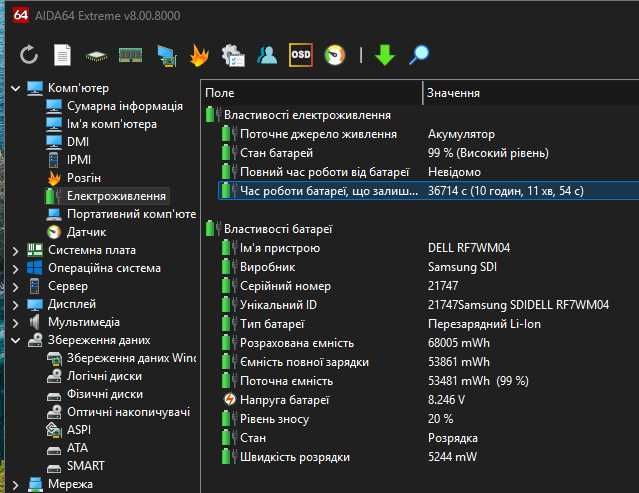Image resolution: width=639 pixels, height=493 pixels.
Task: Open the CPU chip toolbar icon
Action: 96,56
